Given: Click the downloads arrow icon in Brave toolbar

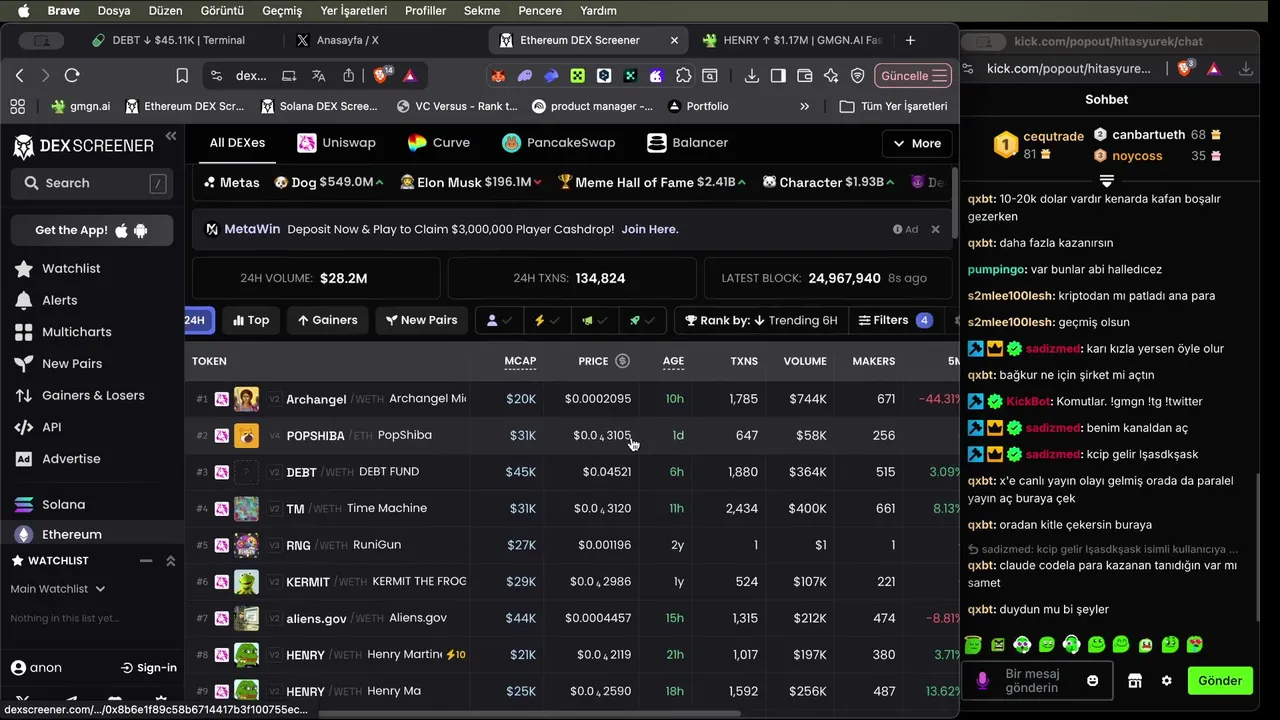Looking at the screenshot, I should coord(751,76).
